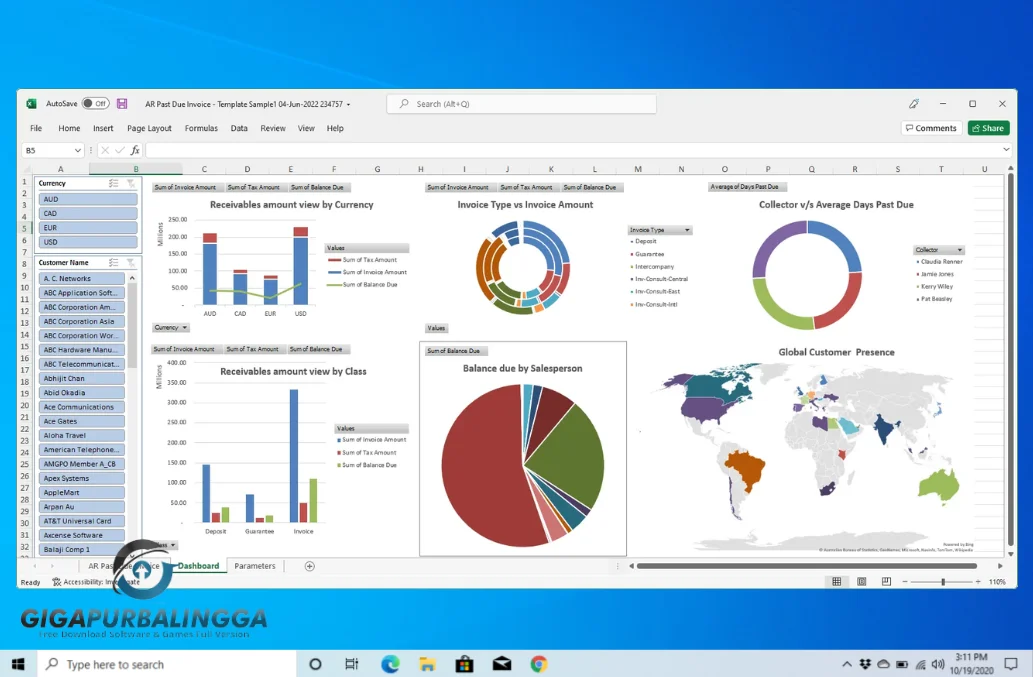This screenshot has height=677, width=1033.
Task: Toggle AutoSave switch on
Action: click(x=95, y=104)
